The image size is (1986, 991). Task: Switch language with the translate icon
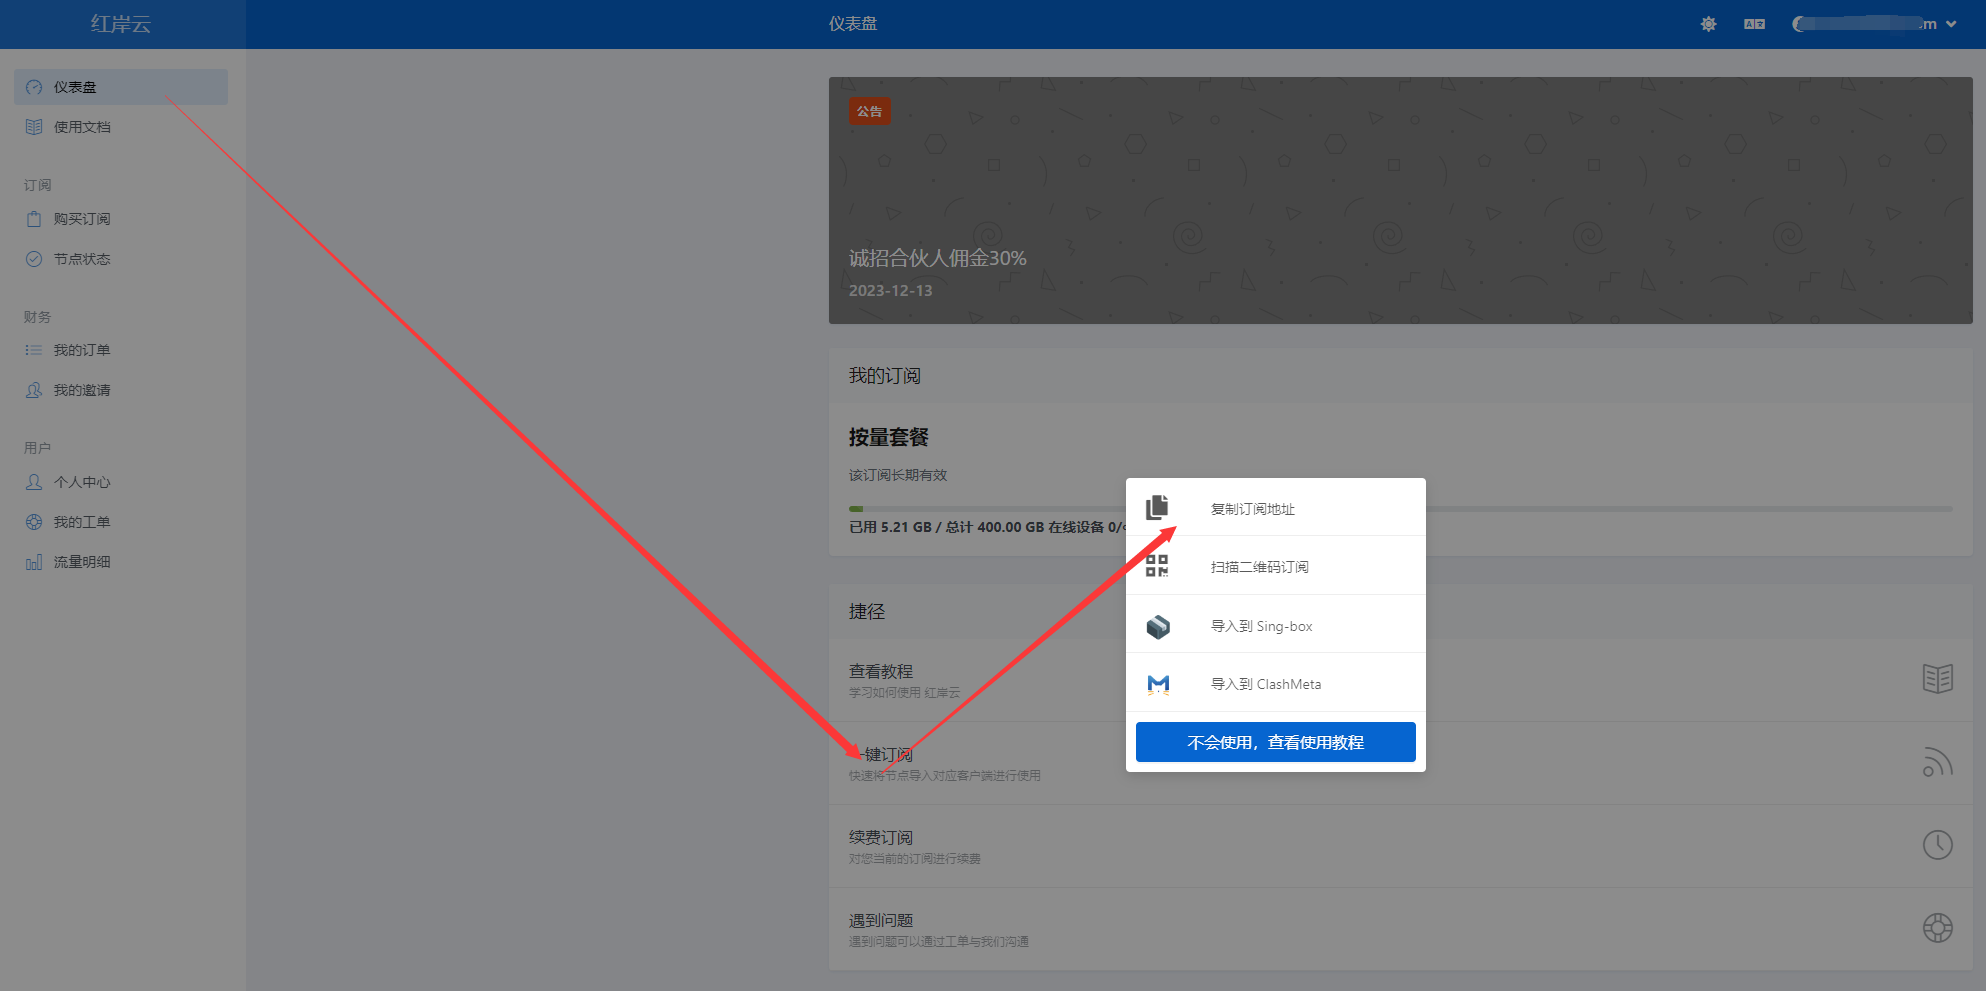[x=1754, y=24]
